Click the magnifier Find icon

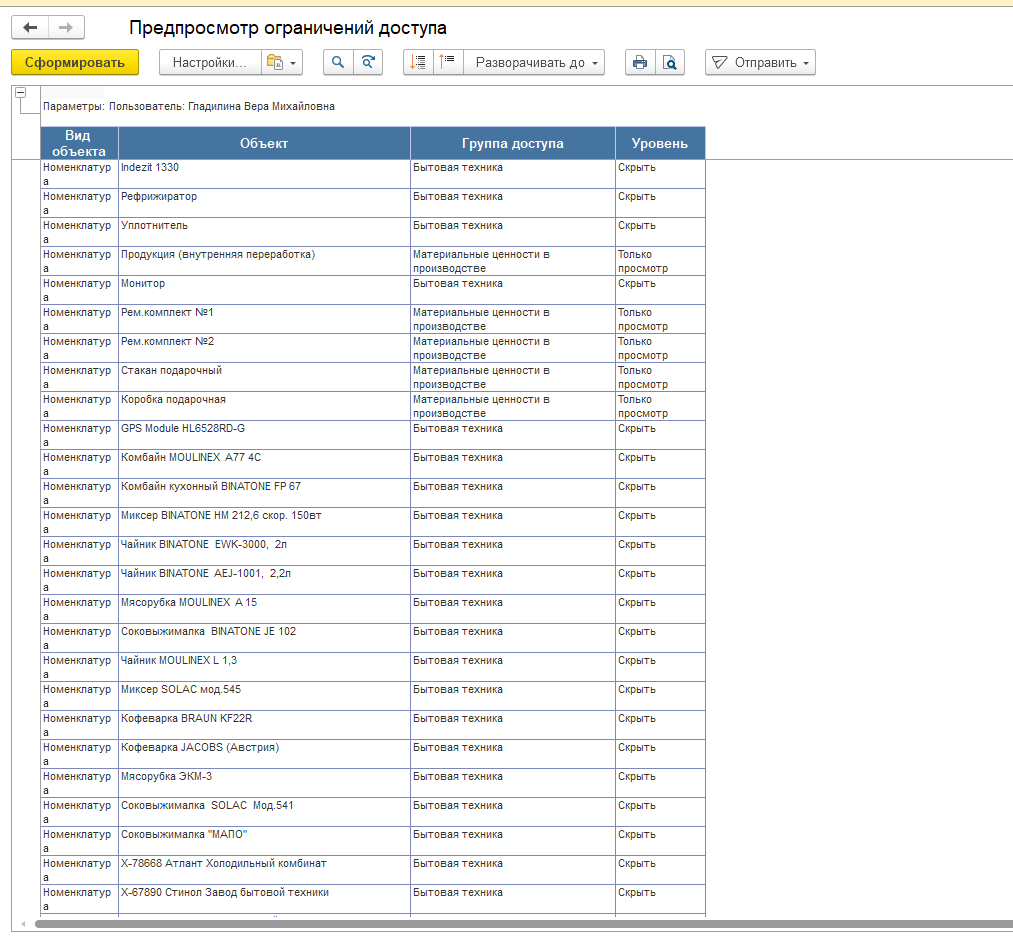(338, 63)
